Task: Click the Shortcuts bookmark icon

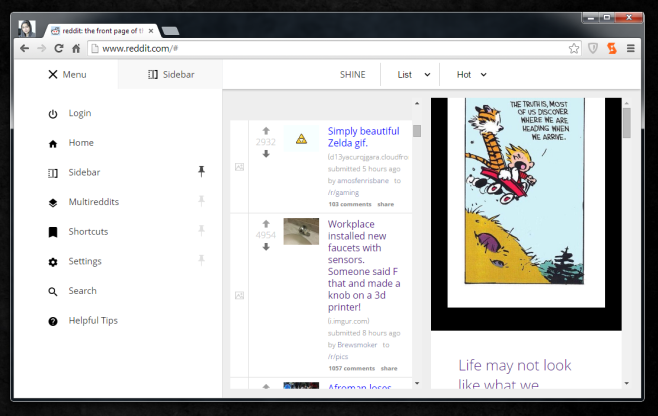Action: click(x=53, y=232)
